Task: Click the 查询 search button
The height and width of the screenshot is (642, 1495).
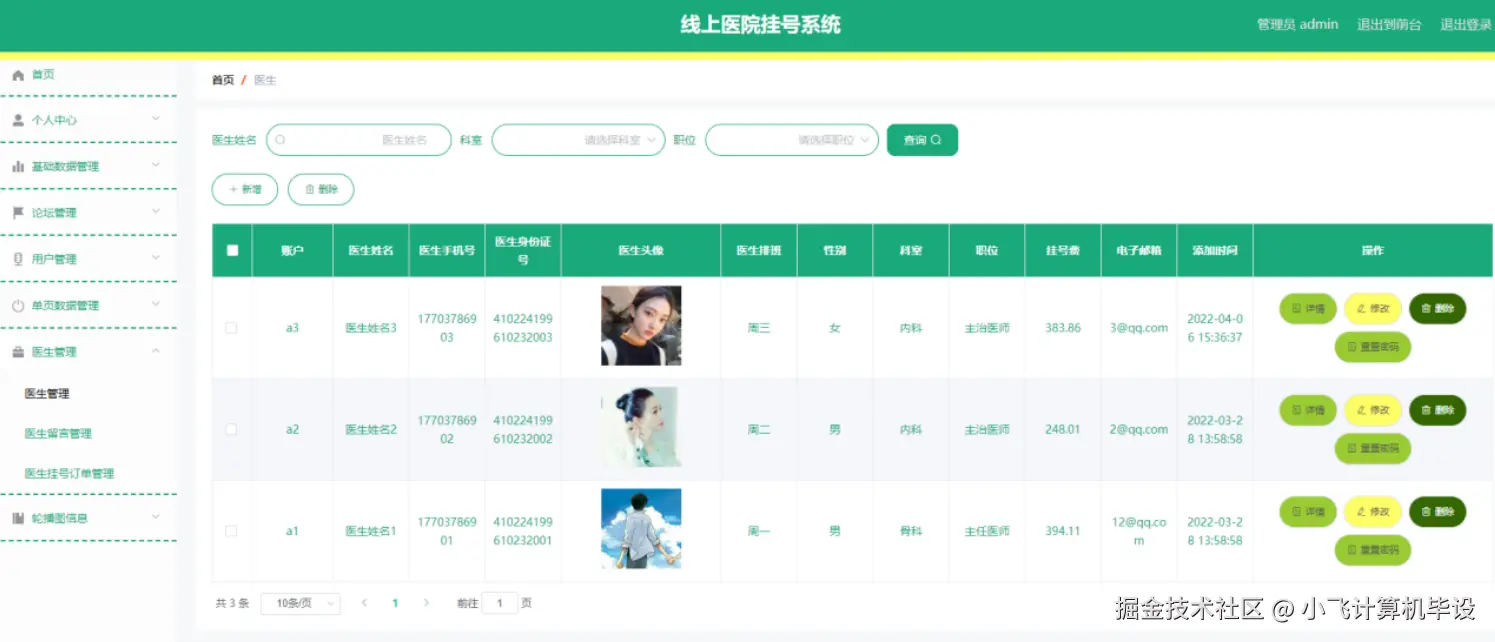Action: point(922,140)
